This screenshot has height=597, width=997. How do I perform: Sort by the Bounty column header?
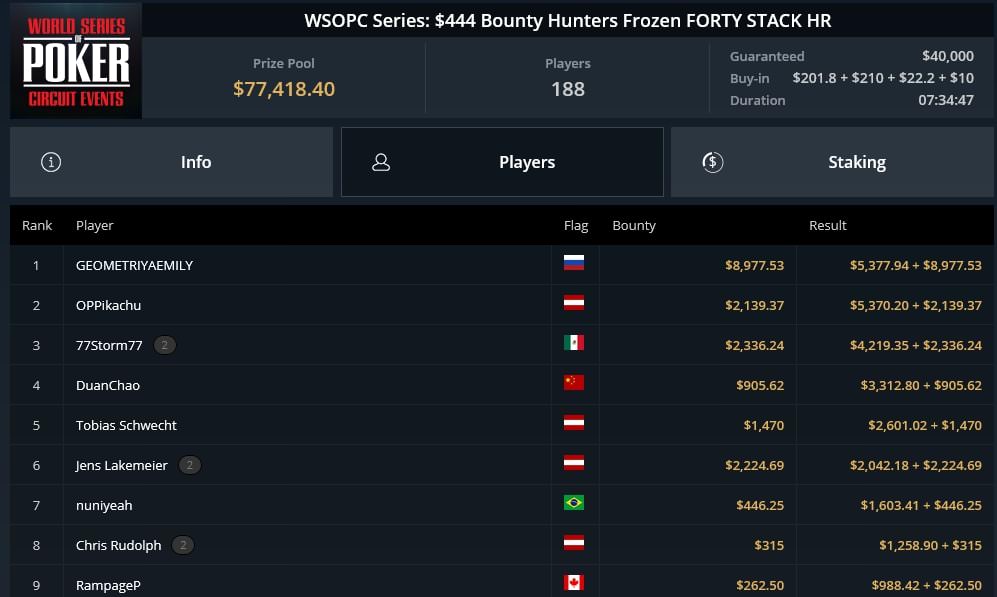(x=634, y=225)
